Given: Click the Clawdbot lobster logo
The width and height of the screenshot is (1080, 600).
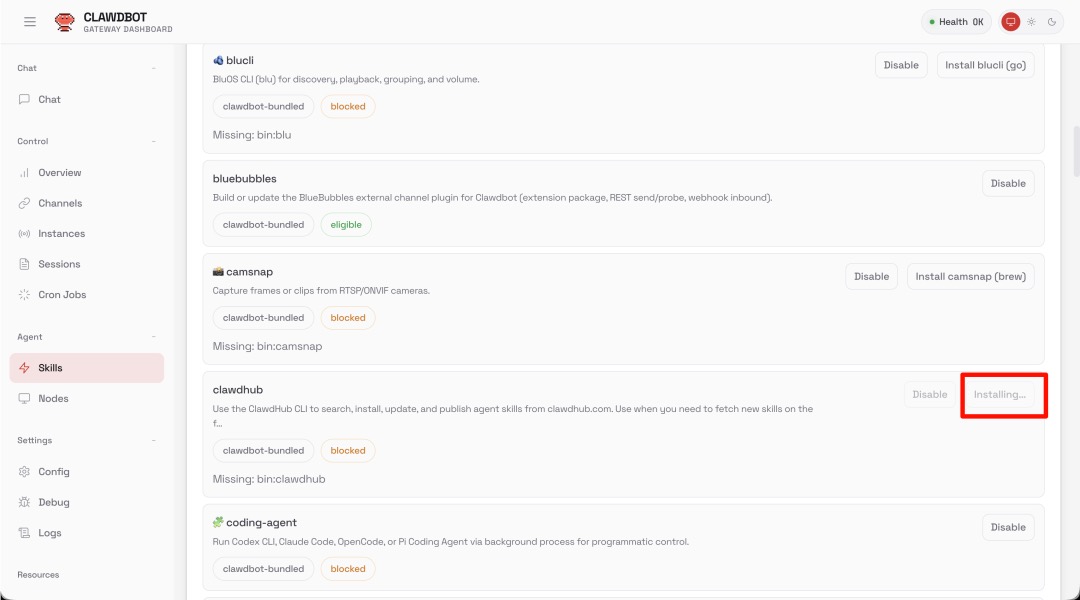Looking at the screenshot, I should pos(65,22).
